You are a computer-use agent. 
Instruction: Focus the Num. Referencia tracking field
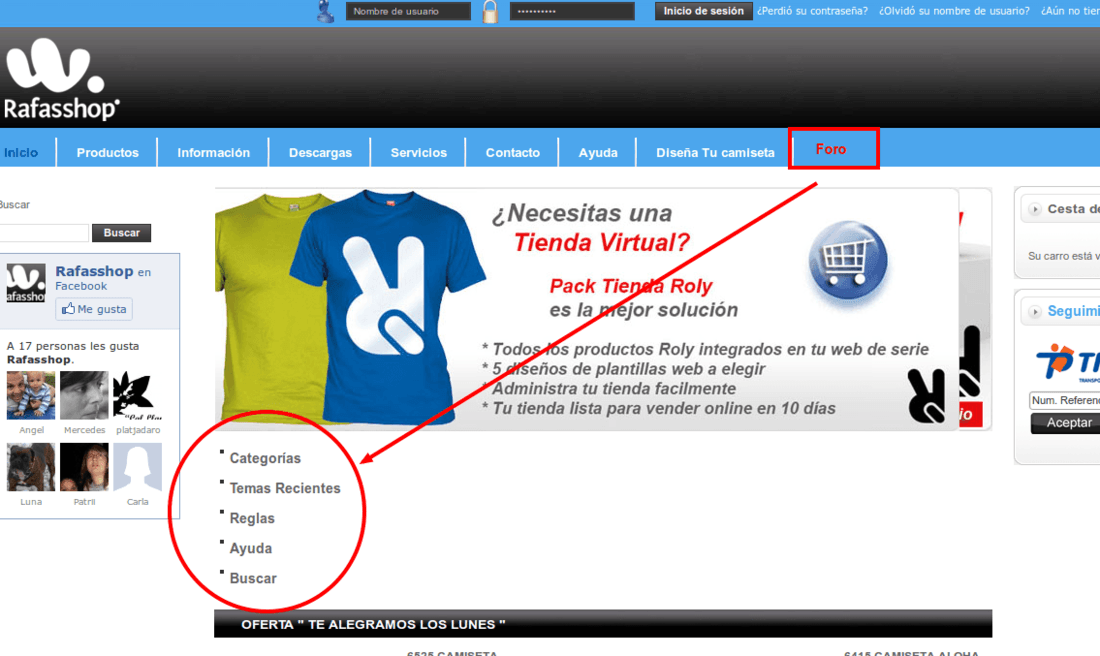click(1064, 401)
